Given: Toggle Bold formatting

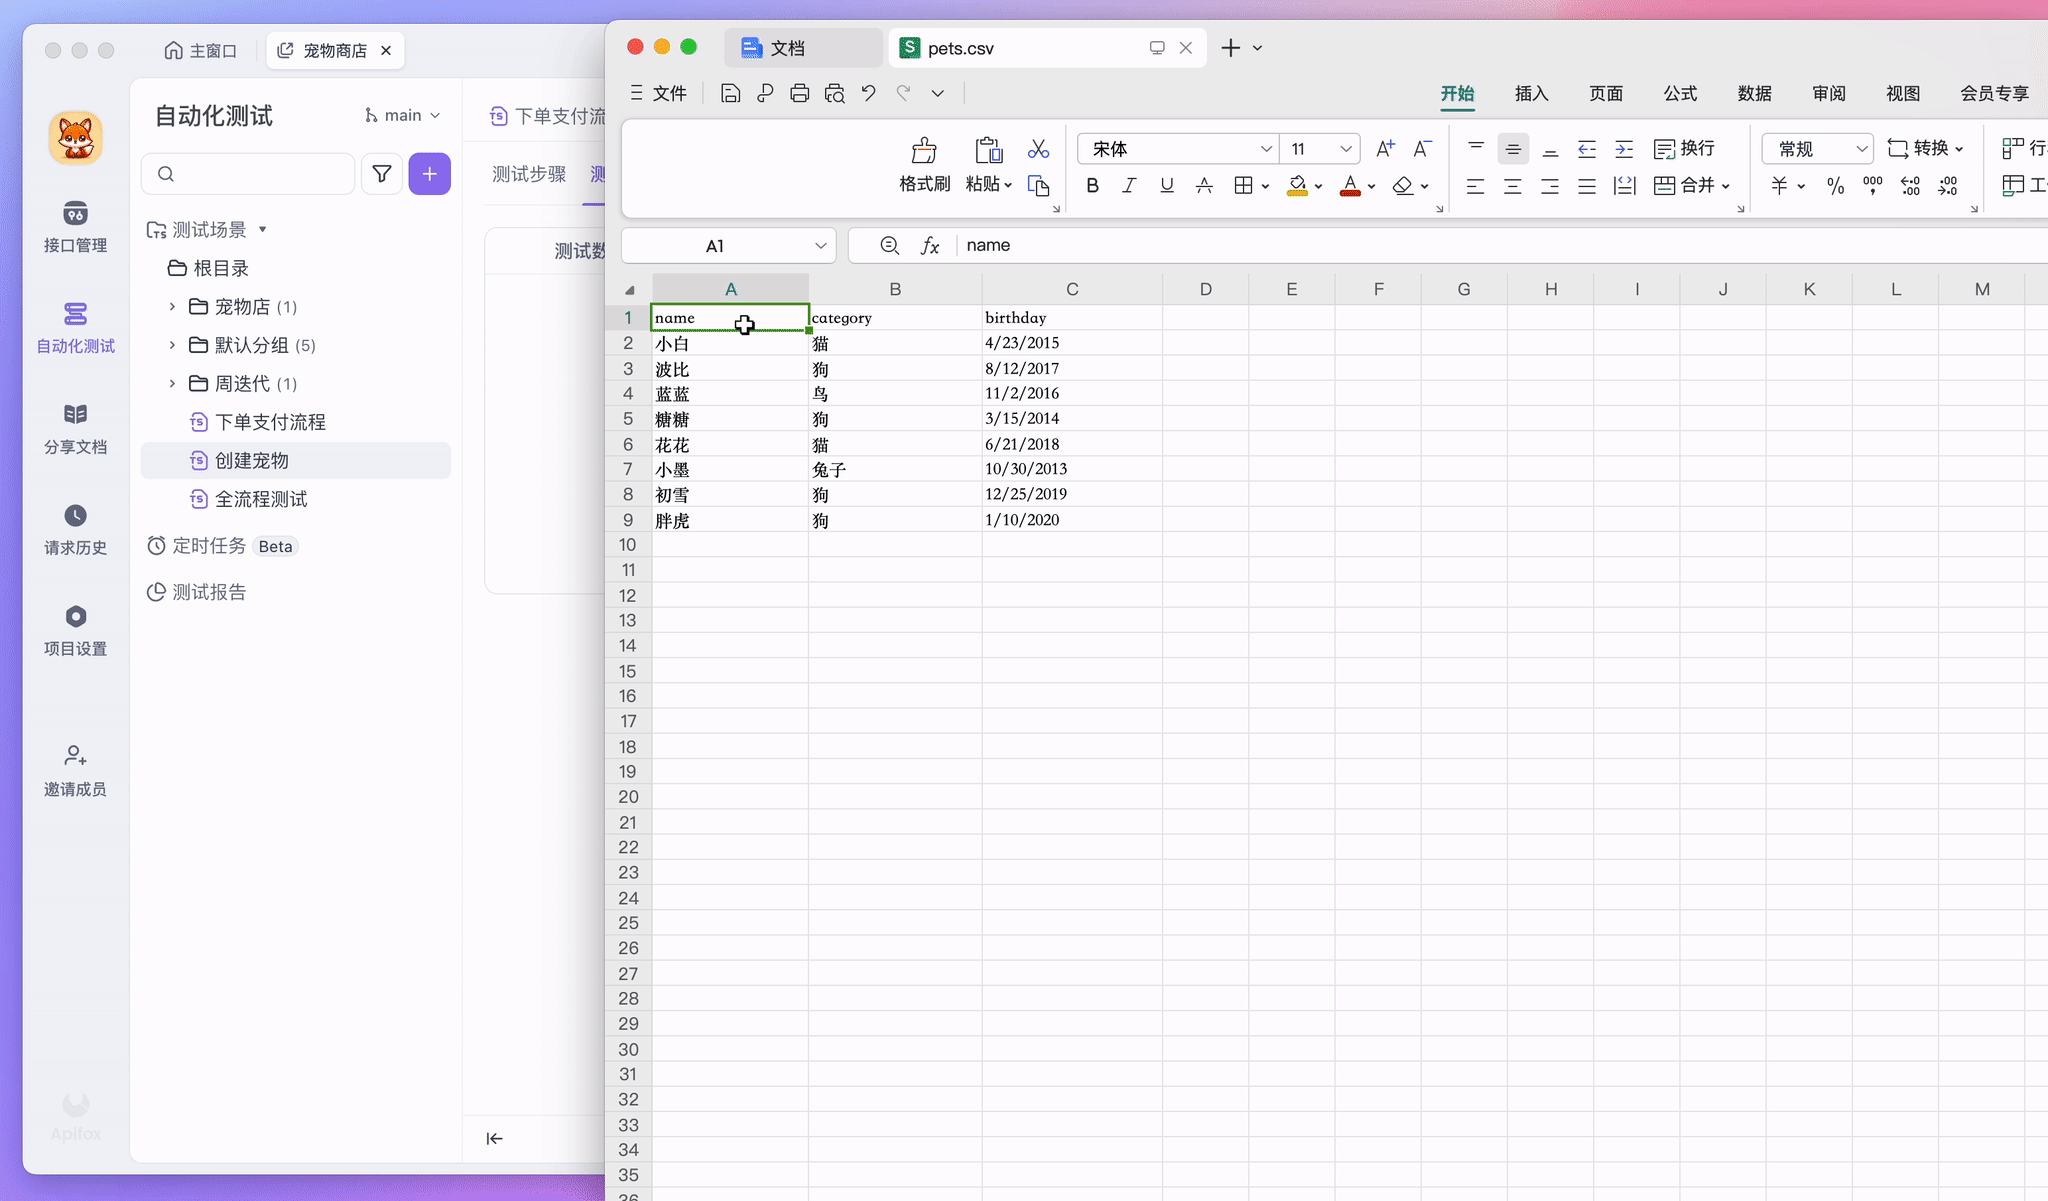Looking at the screenshot, I should [1092, 185].
